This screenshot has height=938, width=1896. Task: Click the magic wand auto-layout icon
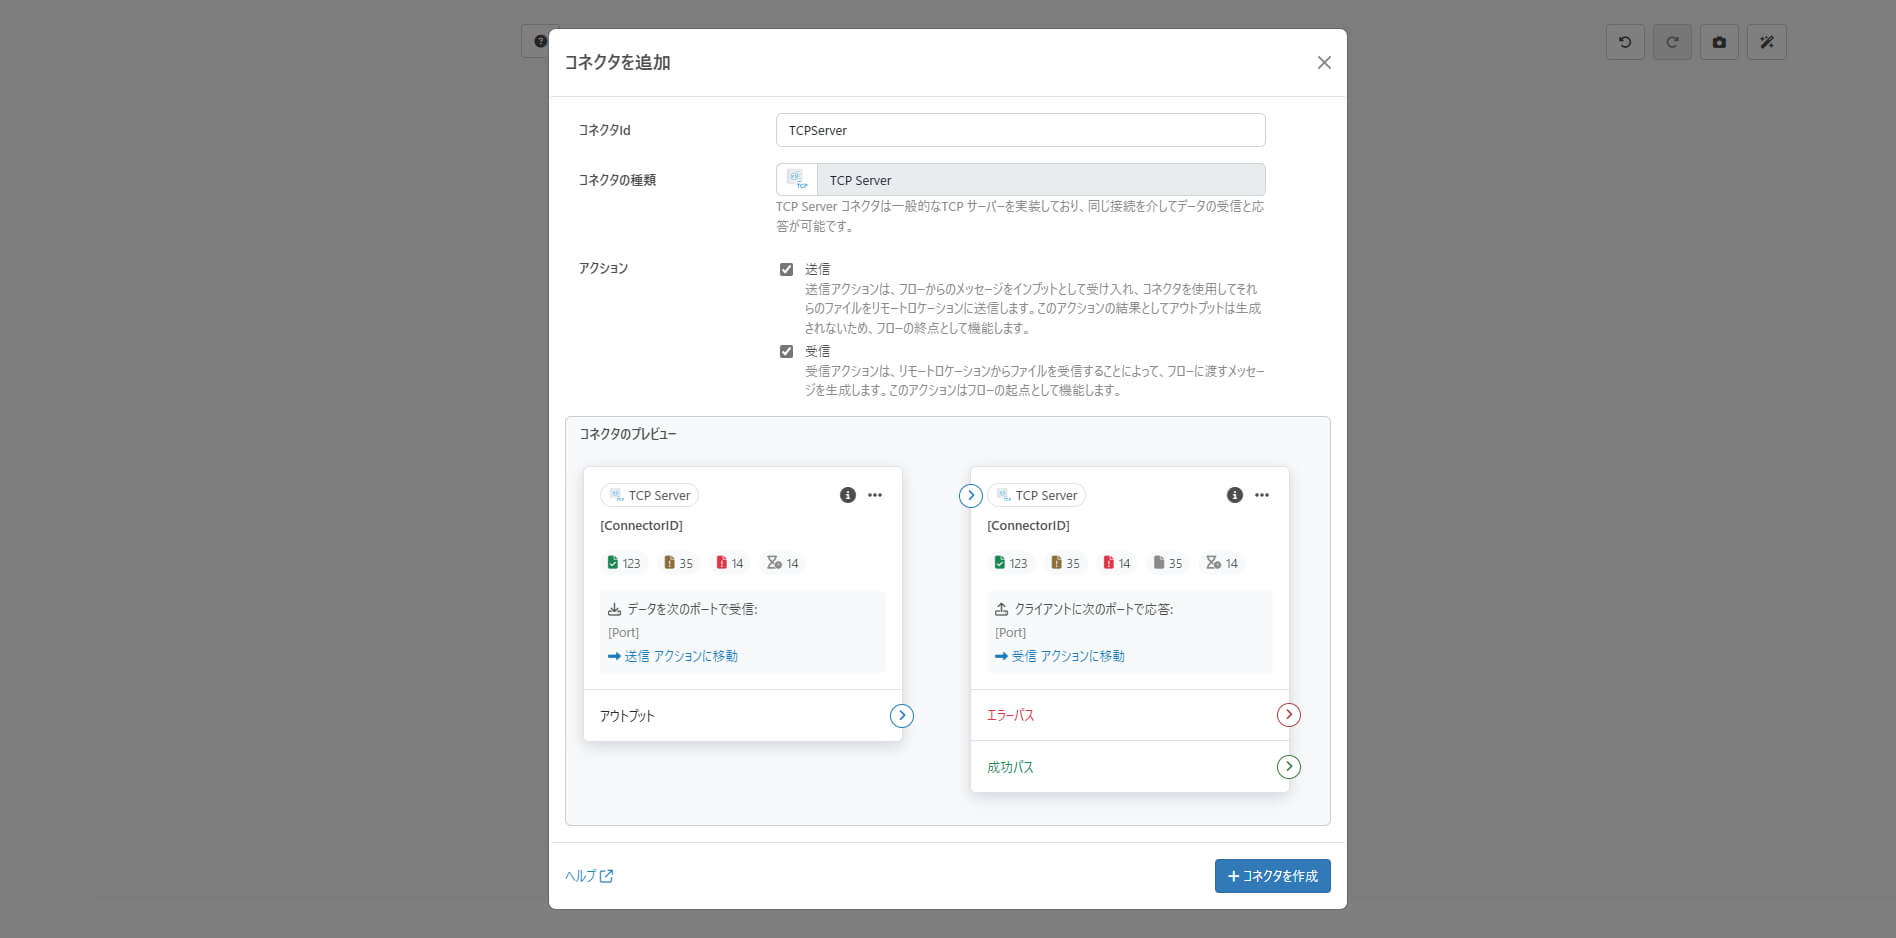(x=1766, y=41)
